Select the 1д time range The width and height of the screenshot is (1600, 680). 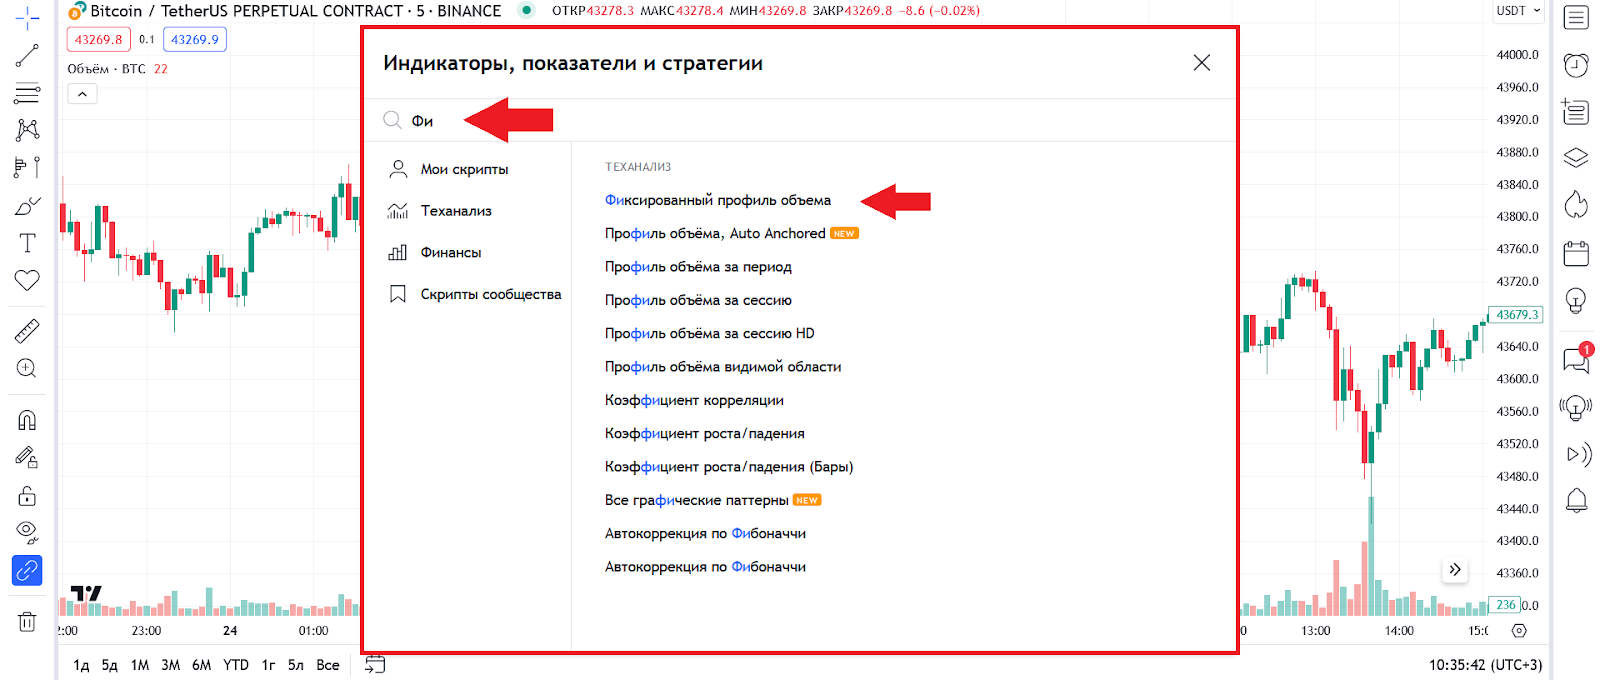pyautogui.click(x=81, y=665)
